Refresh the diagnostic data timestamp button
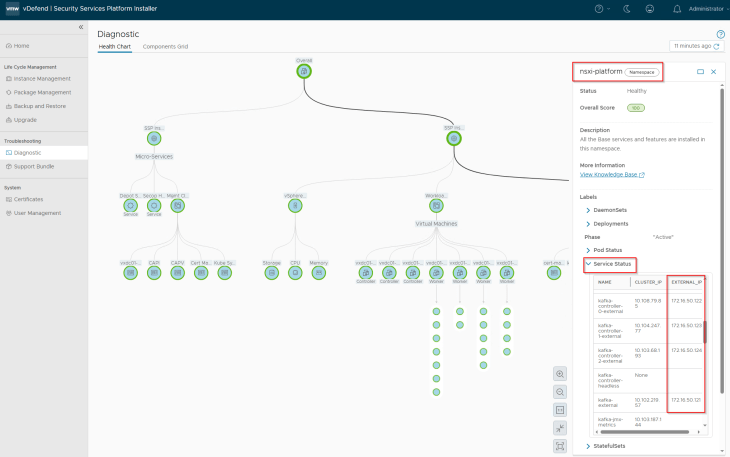The width and height of the screenshot is (730, 457). click(696, 46)
